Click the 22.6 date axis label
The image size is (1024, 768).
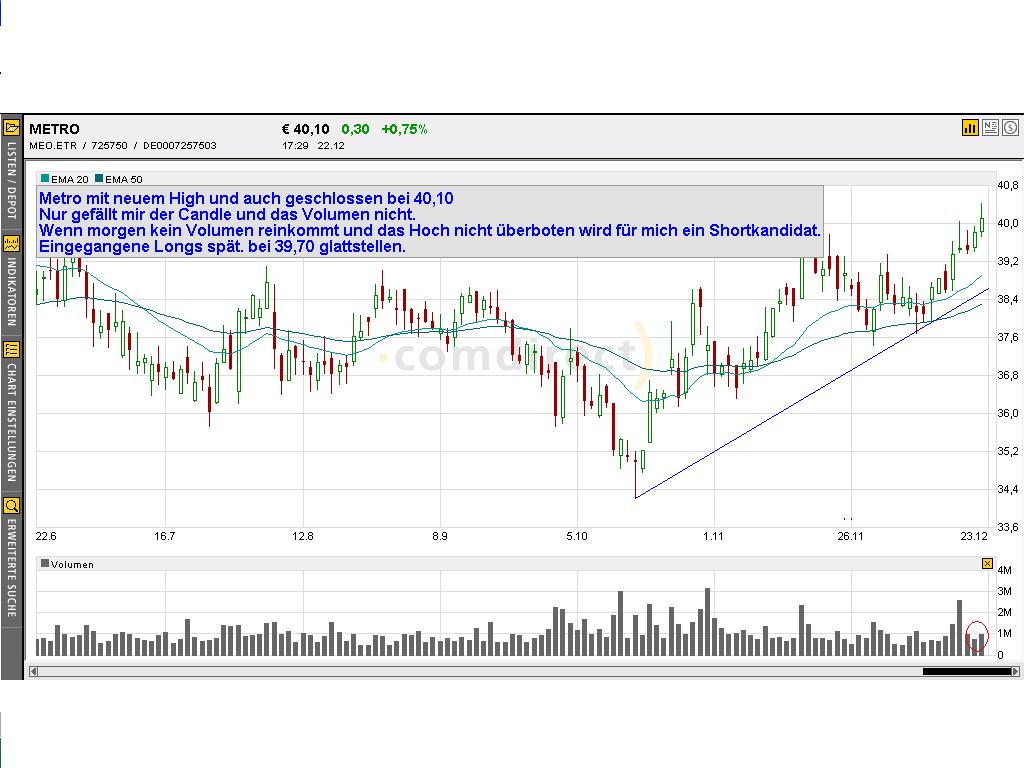click(46, 536)
